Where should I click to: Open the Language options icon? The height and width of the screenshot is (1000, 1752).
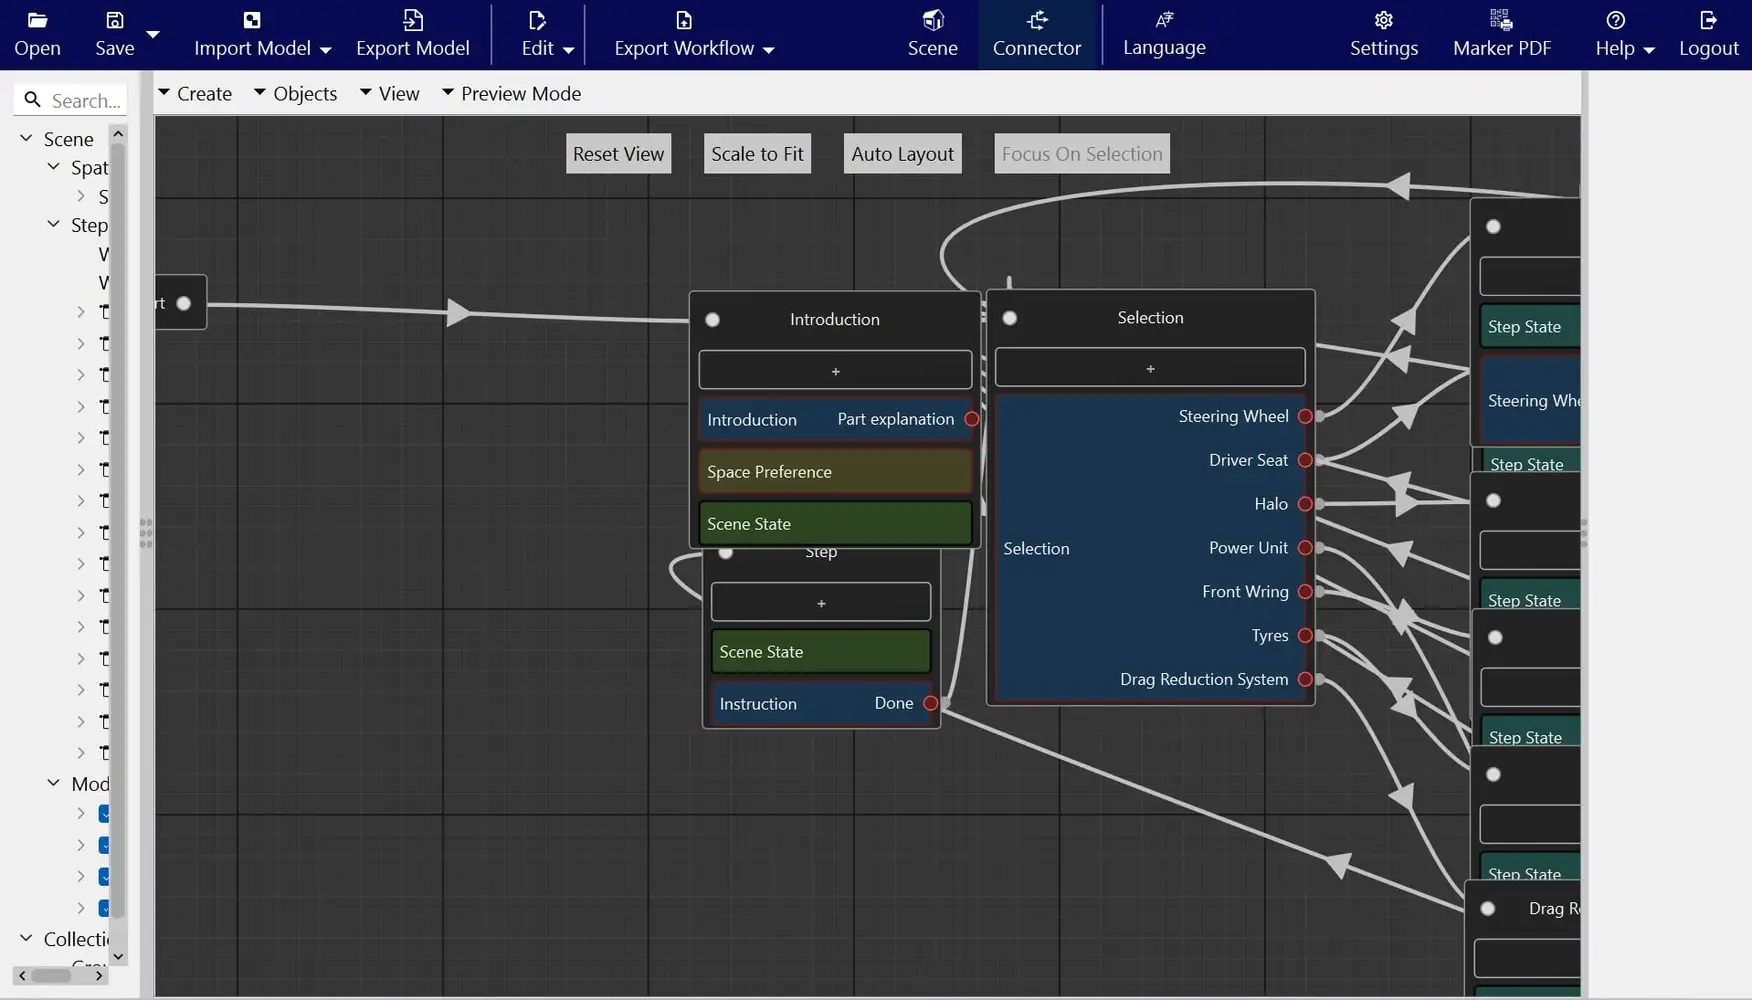click(1164, 19)
